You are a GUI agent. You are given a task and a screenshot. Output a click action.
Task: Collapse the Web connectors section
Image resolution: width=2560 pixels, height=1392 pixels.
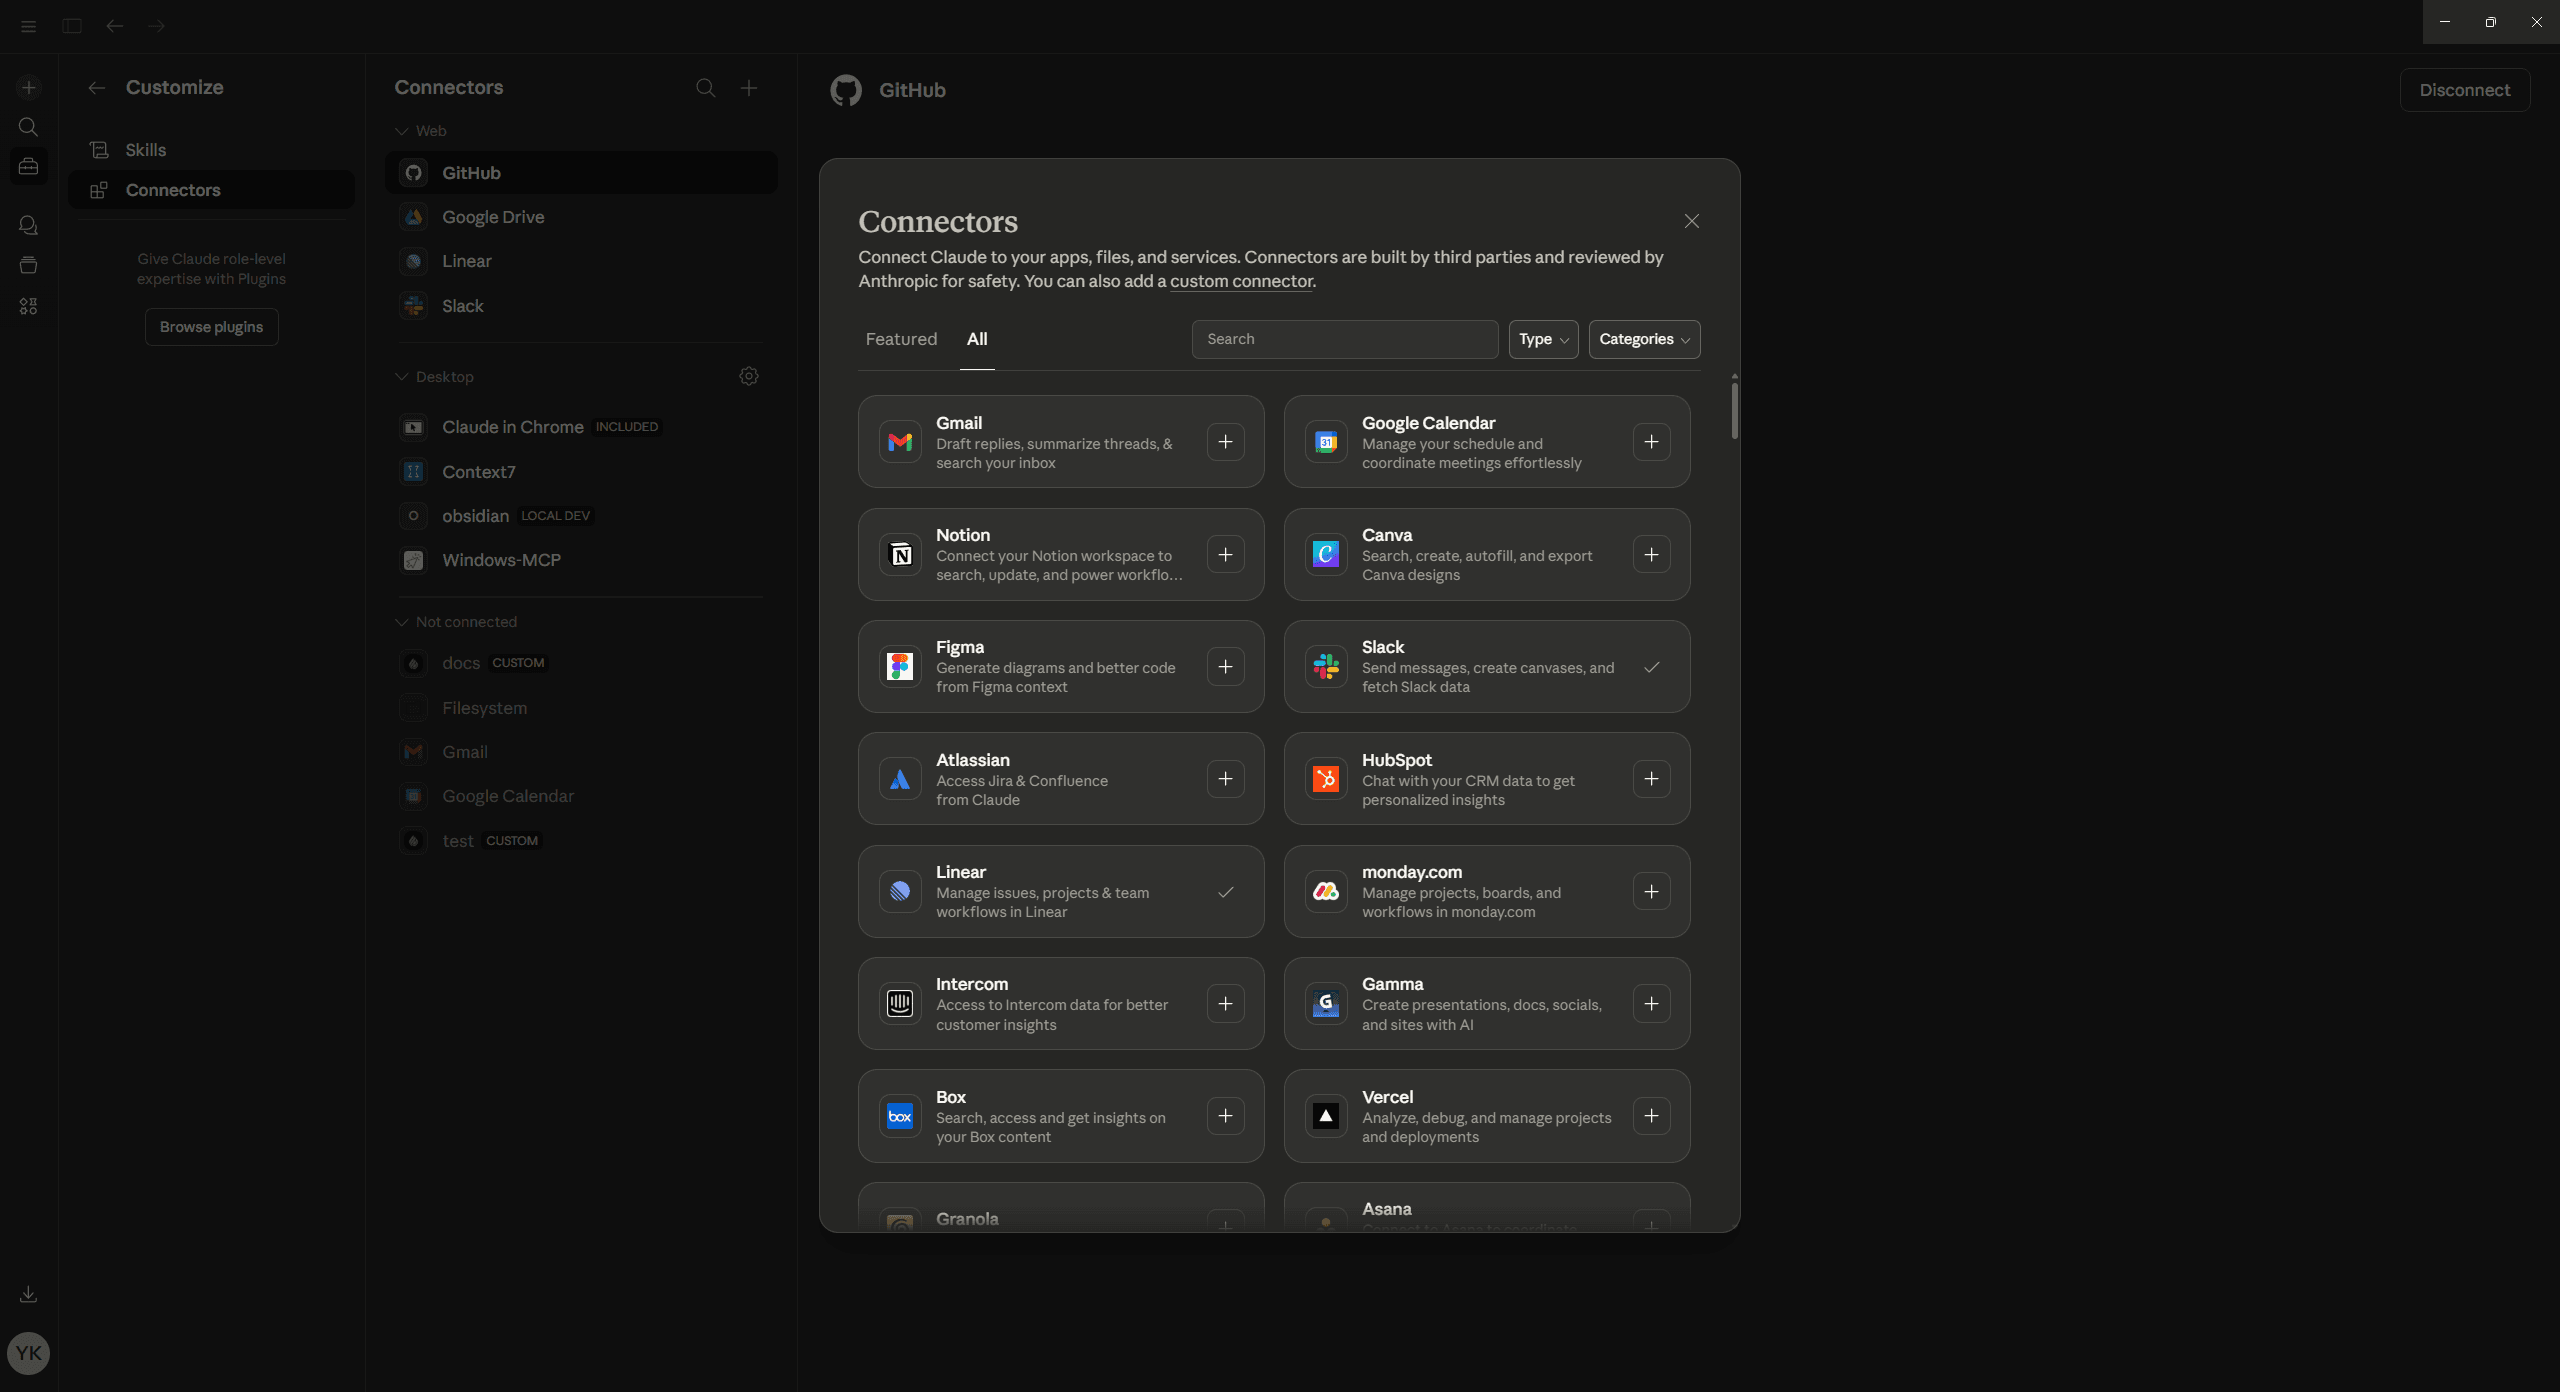pos(403,131)
